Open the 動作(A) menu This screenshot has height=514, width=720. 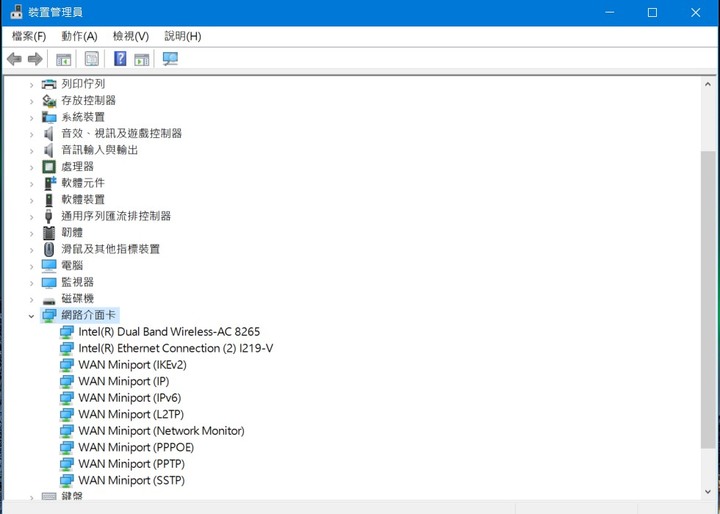tap(79, 36)
